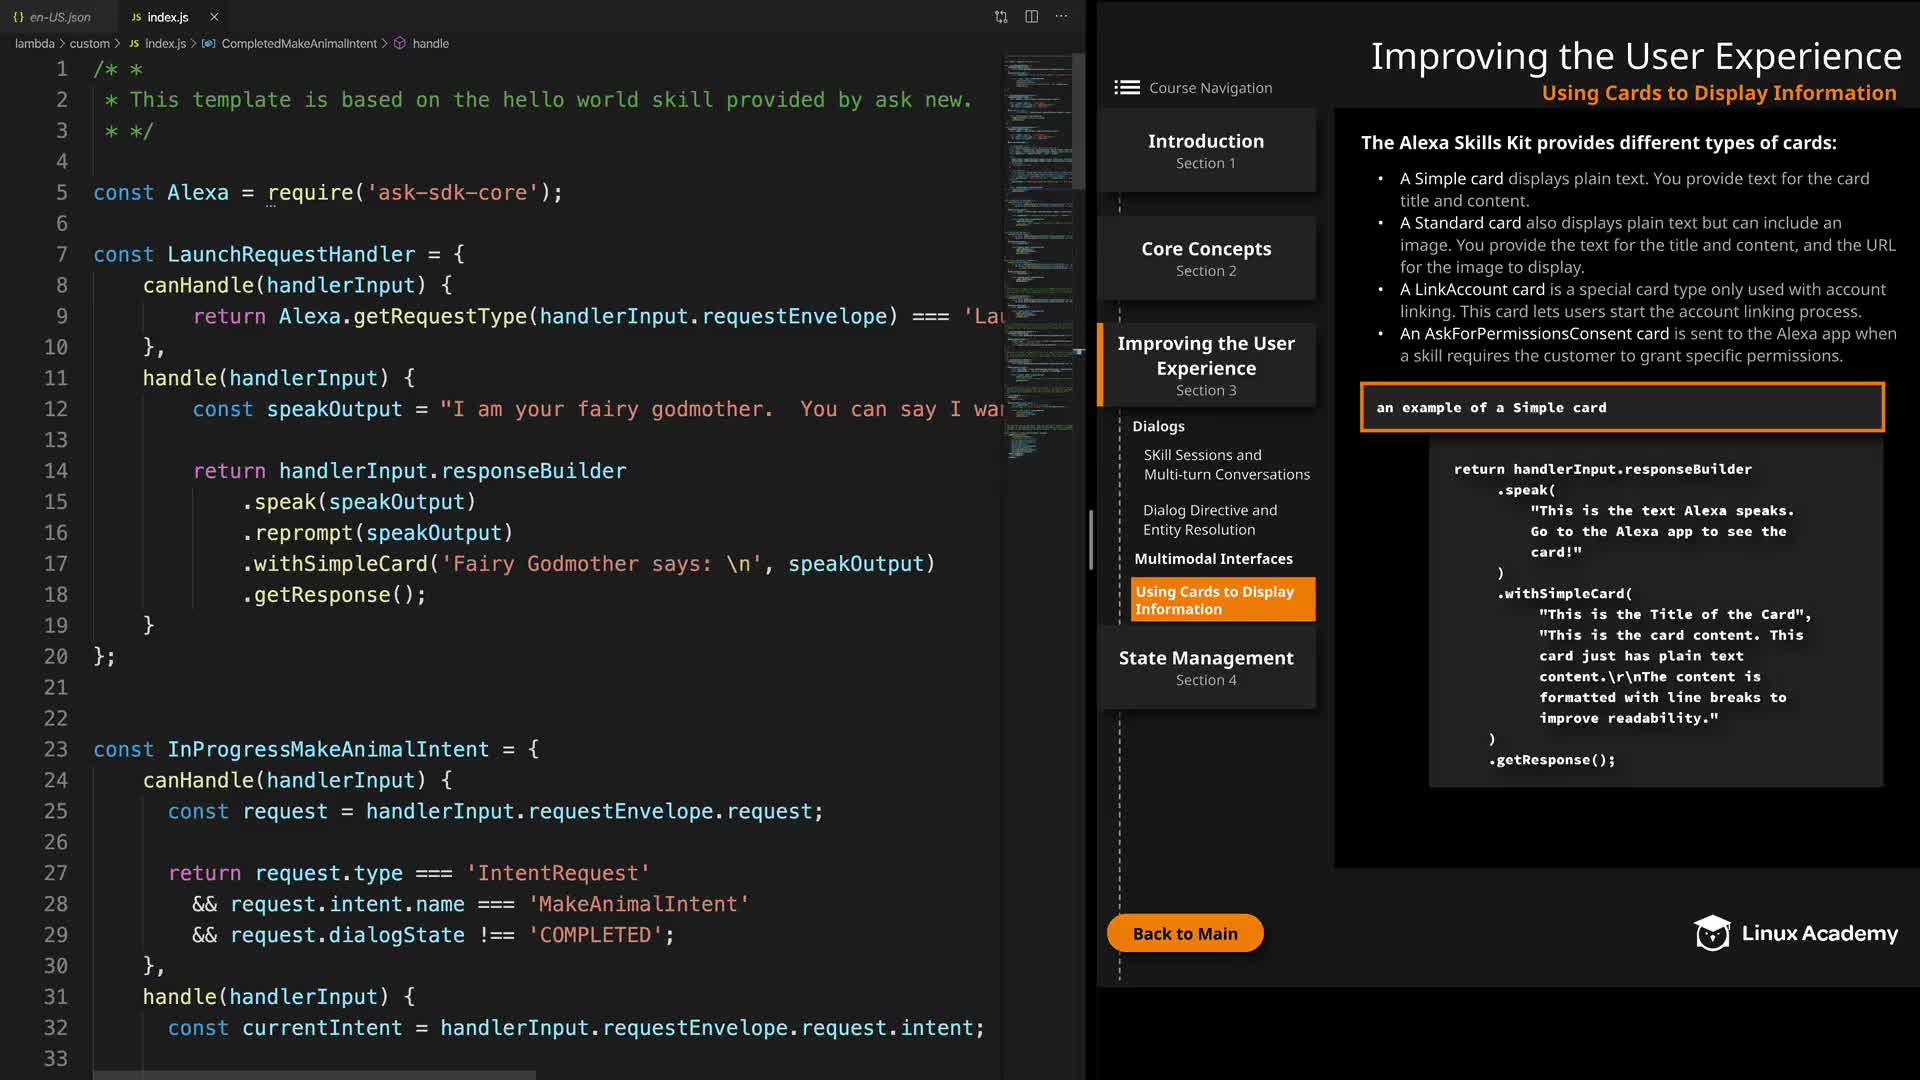Image resolution: width=1920 pixels, height=1080 pixels.
Task: Click the Course Navigation list icon
Action: [1127, 88]
